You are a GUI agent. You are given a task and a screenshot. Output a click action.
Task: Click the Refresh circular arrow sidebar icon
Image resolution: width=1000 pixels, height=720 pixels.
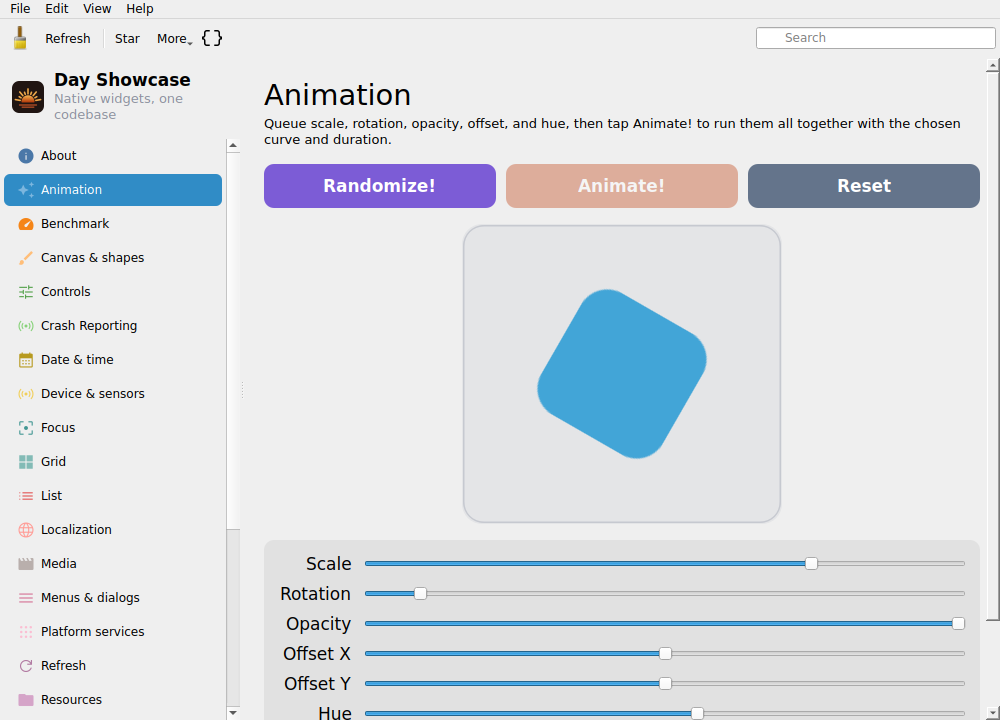pyautogui.click(x=26, y=666)
